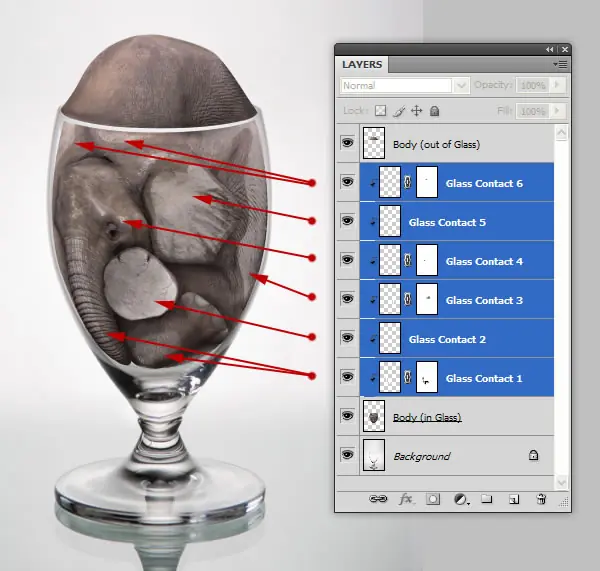Open the layer style fx menu
The image size is (600, 571).
click(x=406, y=499)
